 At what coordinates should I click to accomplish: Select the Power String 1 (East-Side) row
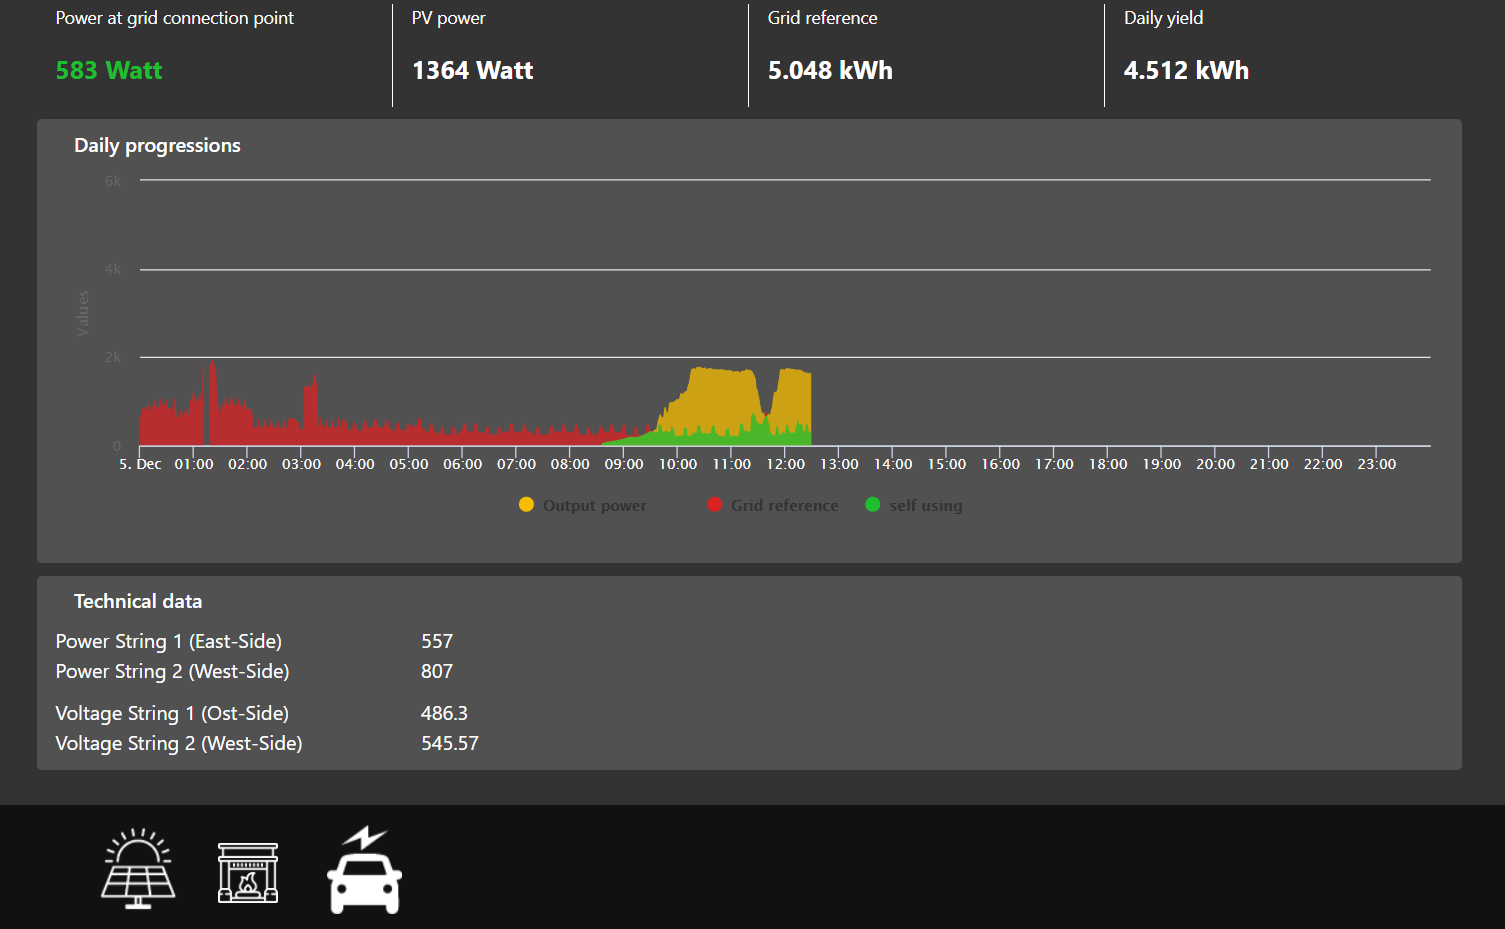coord(168,642)
